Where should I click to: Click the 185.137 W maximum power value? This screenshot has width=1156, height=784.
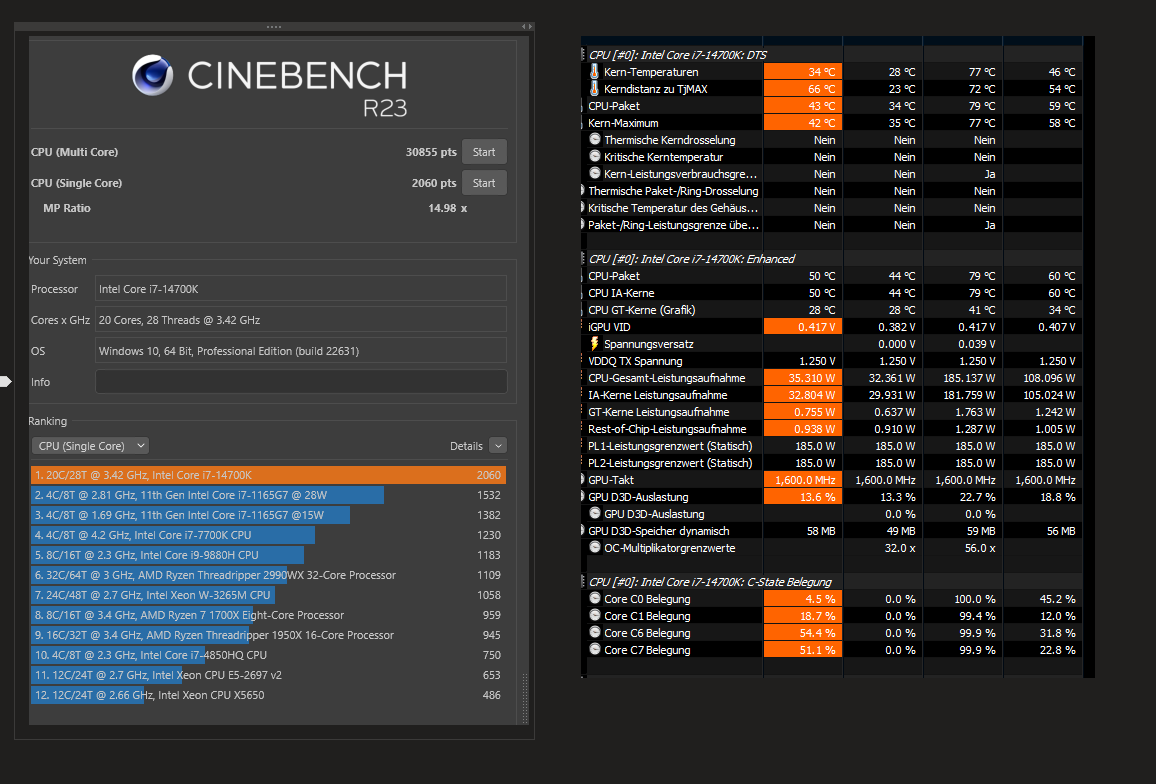pyautogui.click(x=969, y=378)
